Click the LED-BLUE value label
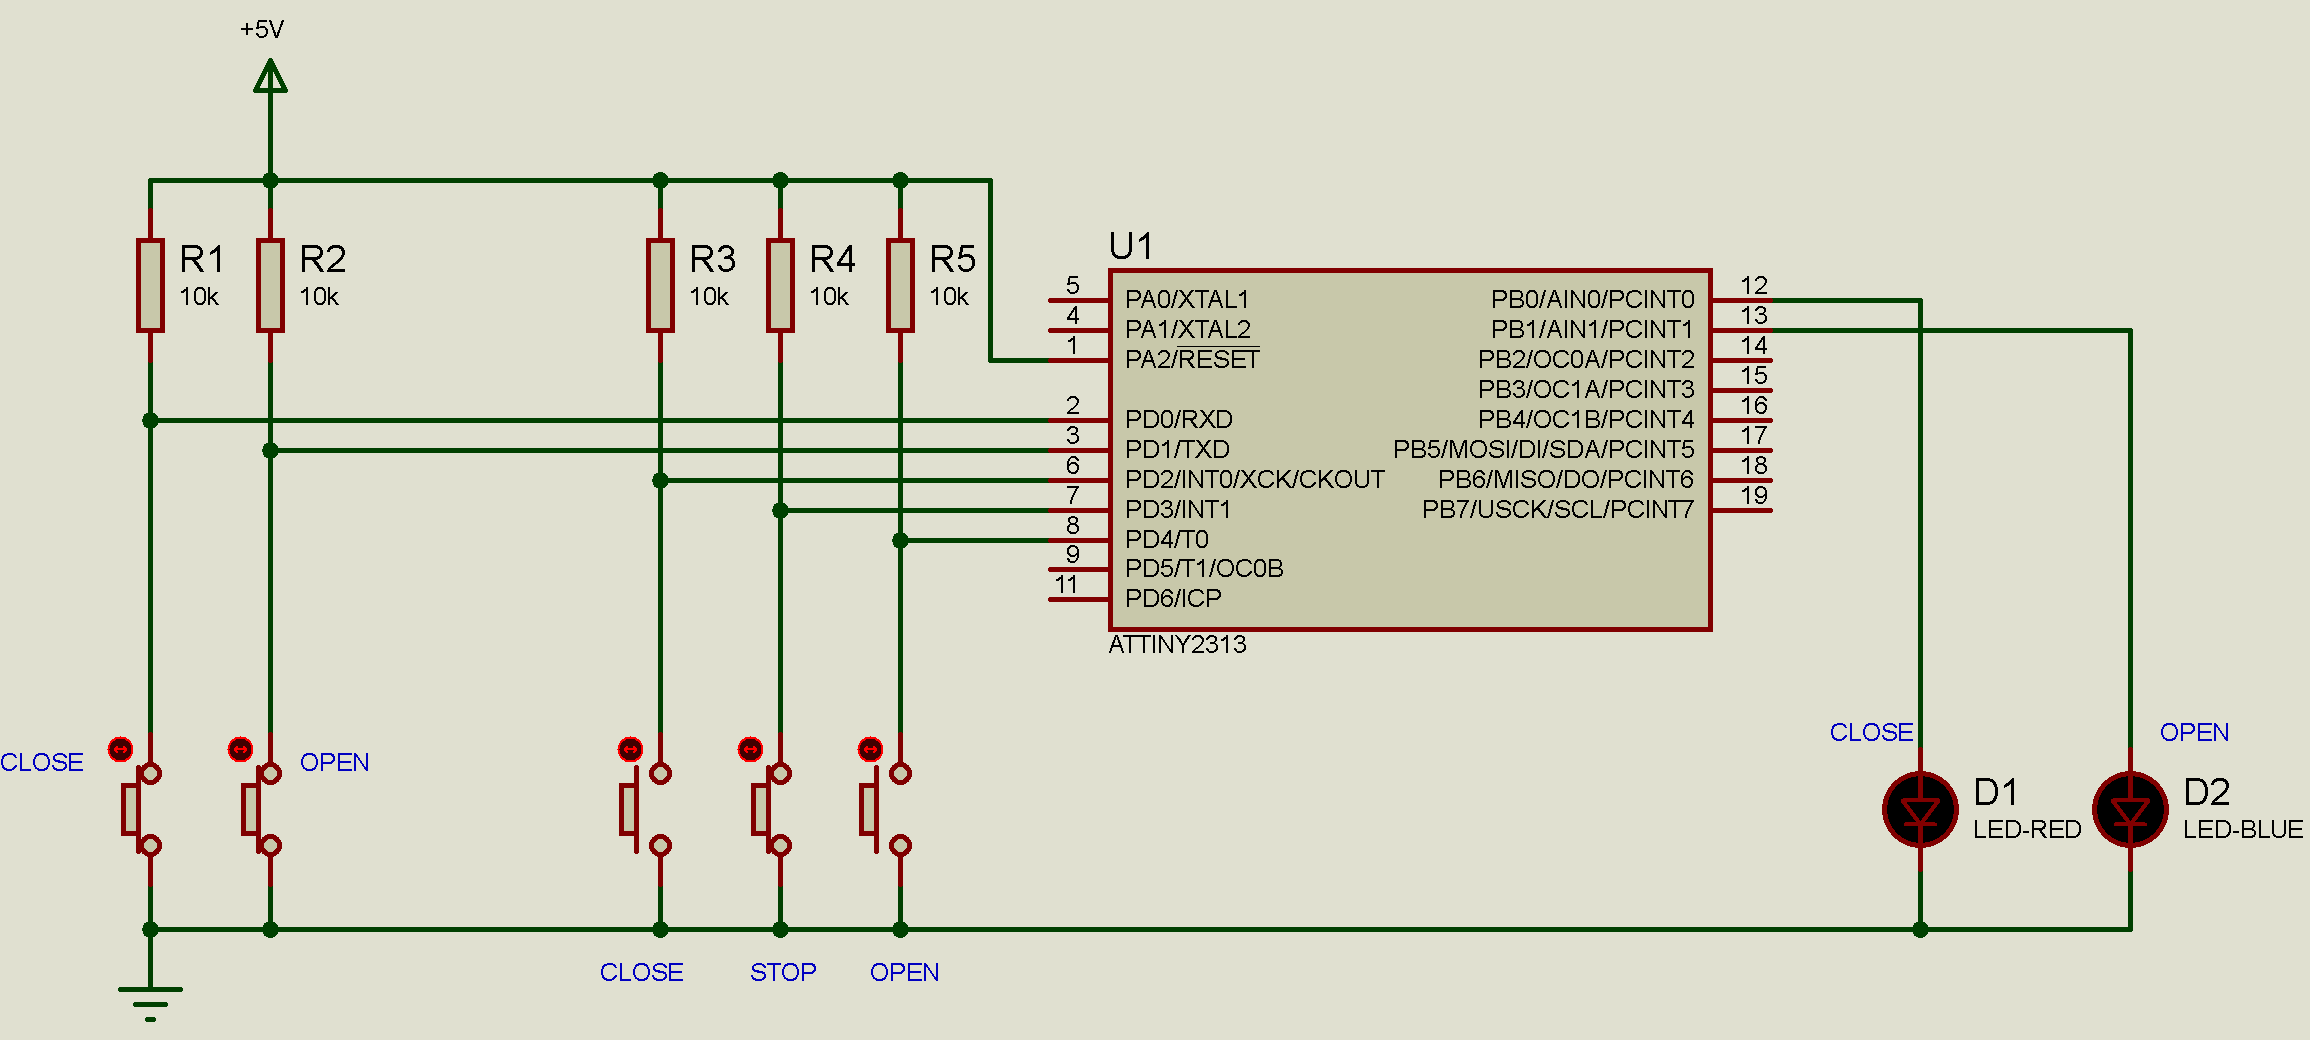The height and width of the screenshot is (1040, 2310). (2243, 829)
